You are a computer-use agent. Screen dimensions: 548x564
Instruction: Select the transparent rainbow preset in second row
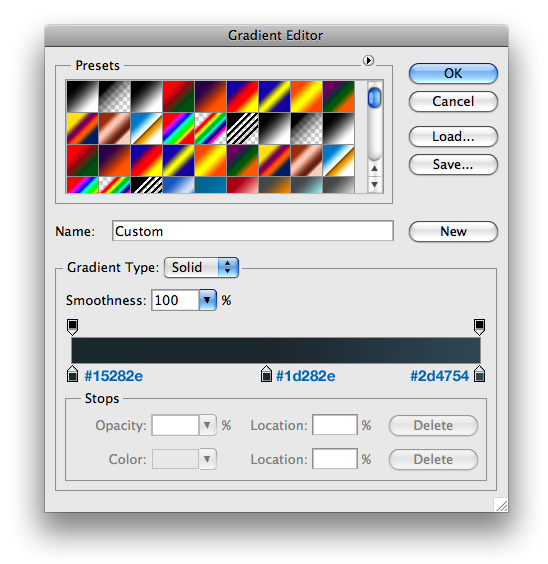click(210, 128)
